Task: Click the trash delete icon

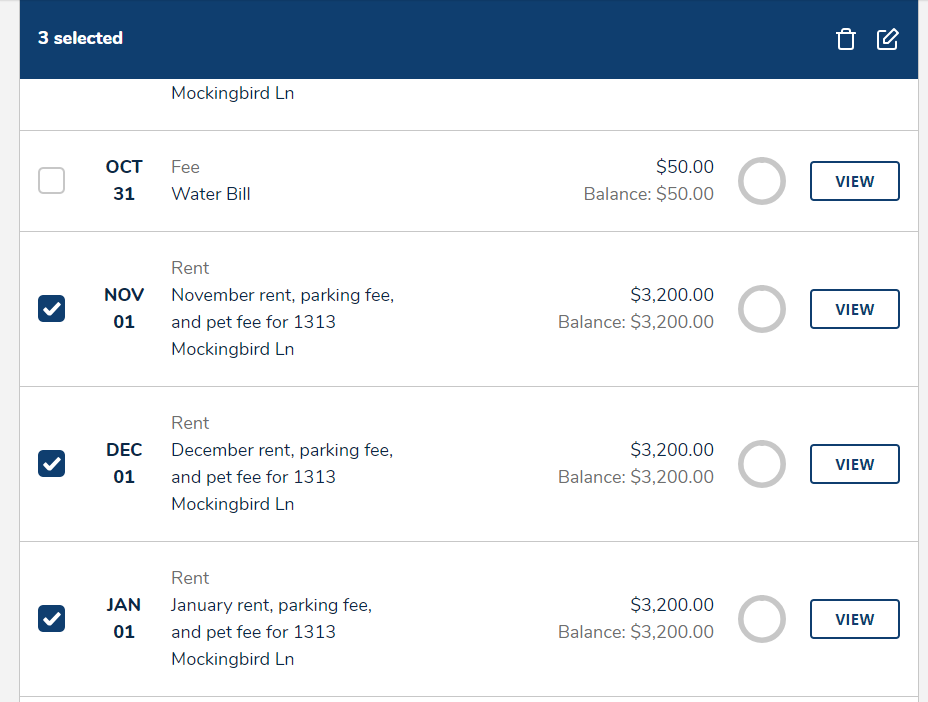Action: pos(846,39)
